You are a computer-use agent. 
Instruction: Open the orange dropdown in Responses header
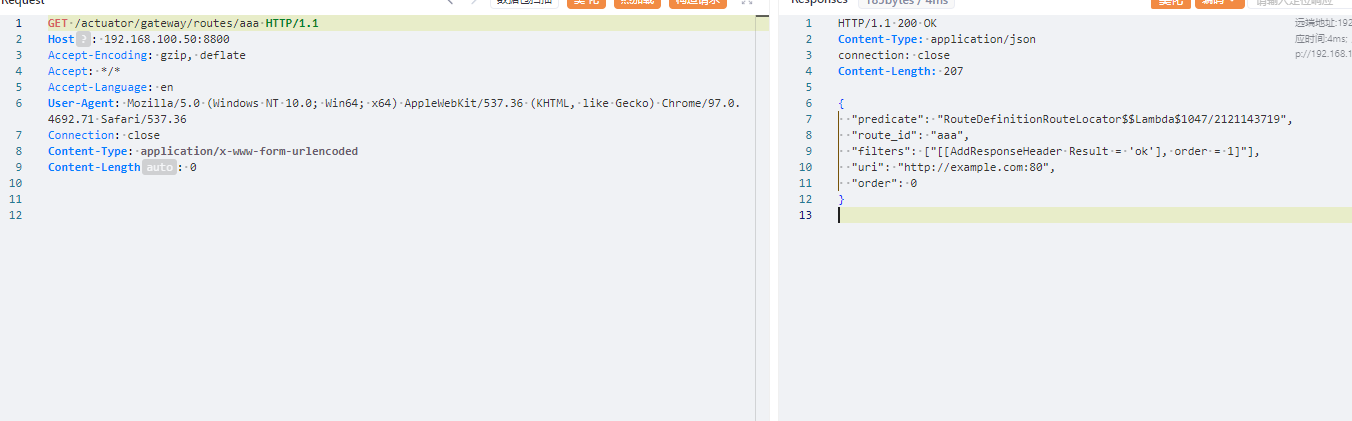coord(1220,3)
